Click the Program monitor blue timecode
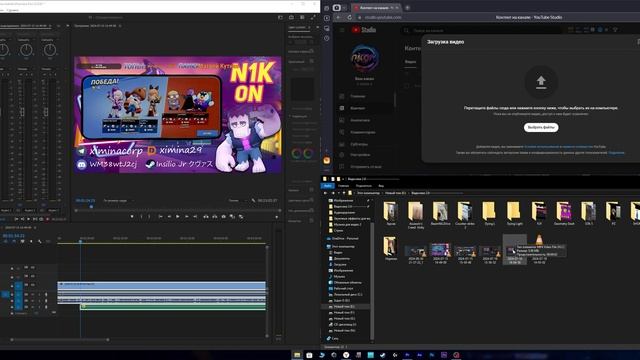Viewport: 640px width, 360px height. click(85, 200)
